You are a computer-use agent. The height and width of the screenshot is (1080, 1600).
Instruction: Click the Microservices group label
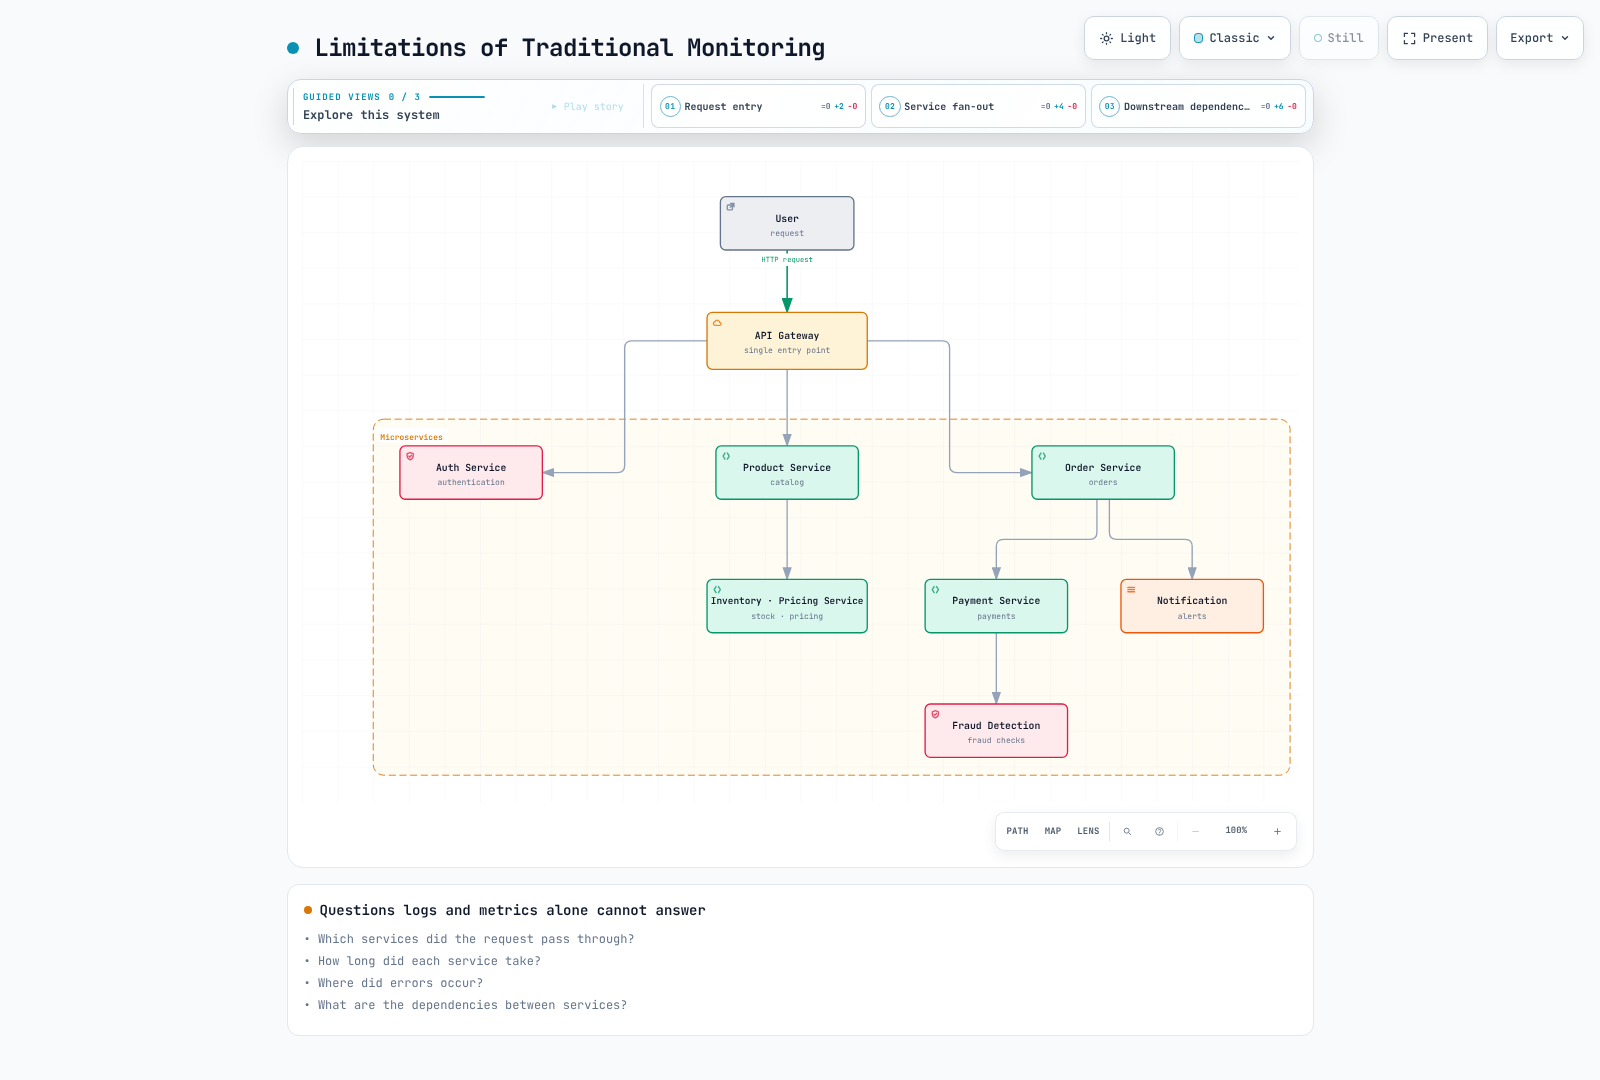pyautogui.click(x=411, y=437)
